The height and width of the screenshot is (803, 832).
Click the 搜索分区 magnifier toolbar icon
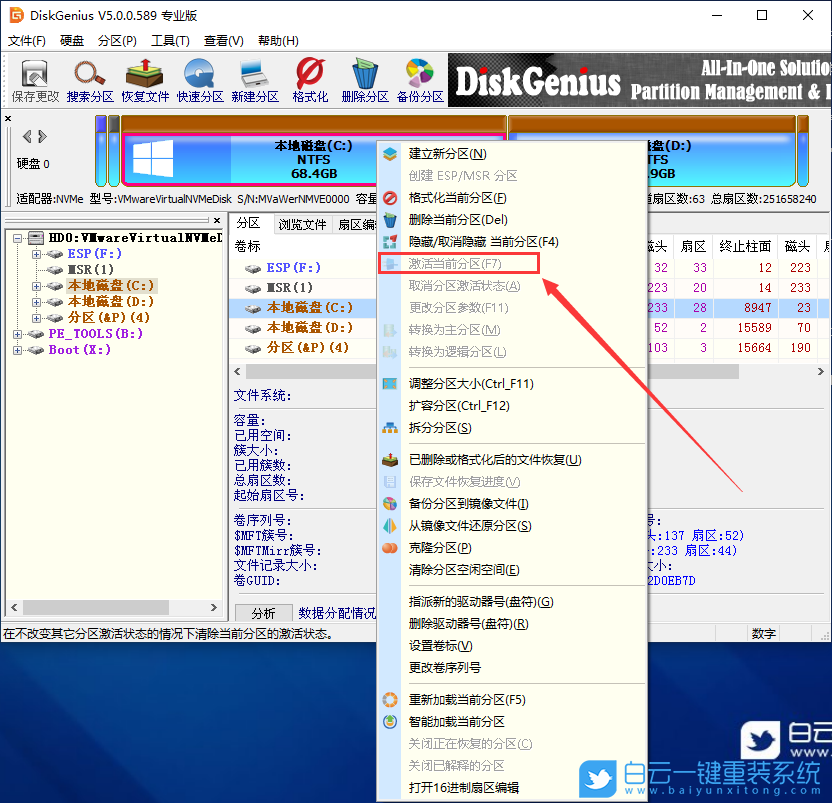click(x=90, y=80)
